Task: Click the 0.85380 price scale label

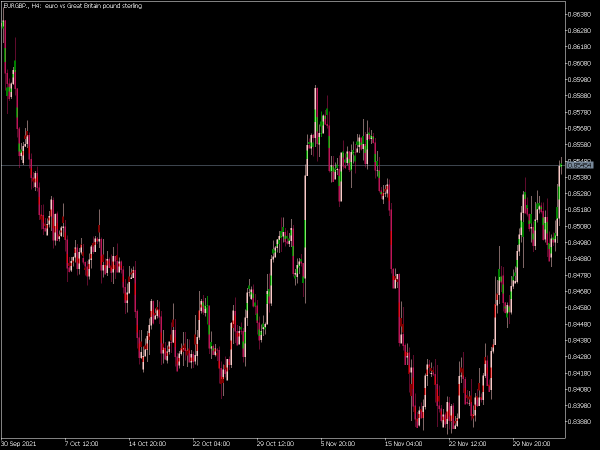Action: (x=579, y=177)
